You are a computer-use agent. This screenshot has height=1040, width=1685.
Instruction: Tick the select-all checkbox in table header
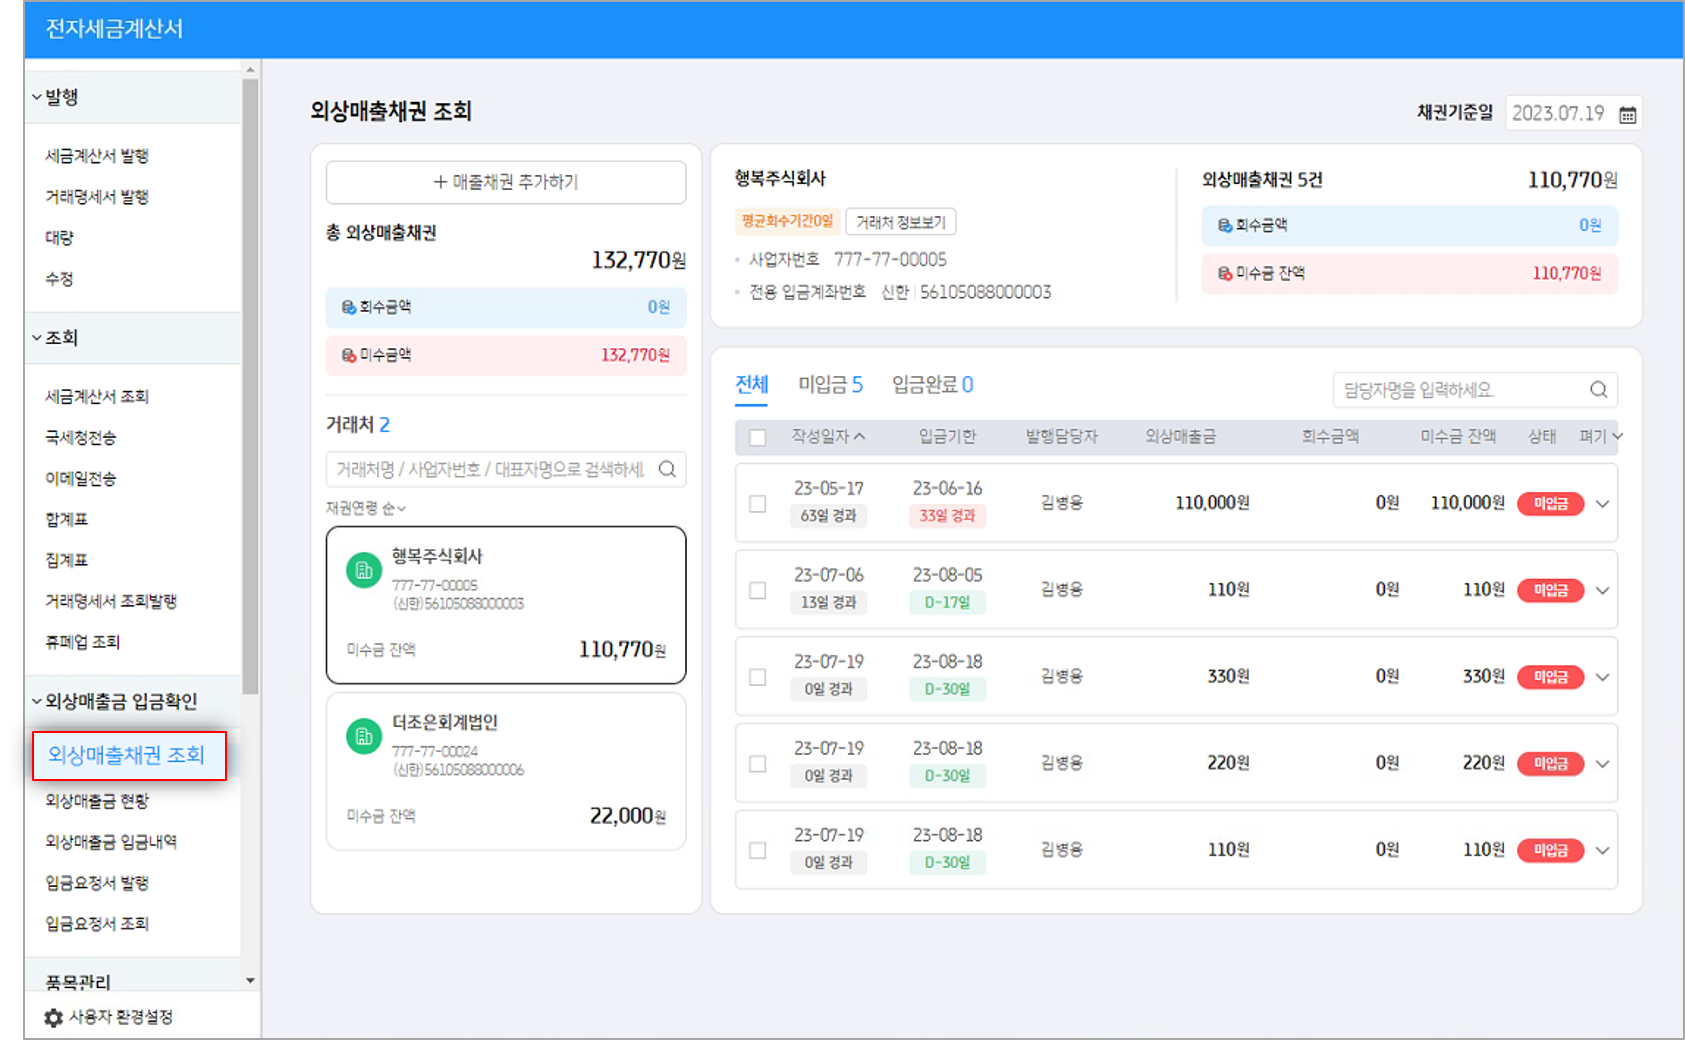758,437
